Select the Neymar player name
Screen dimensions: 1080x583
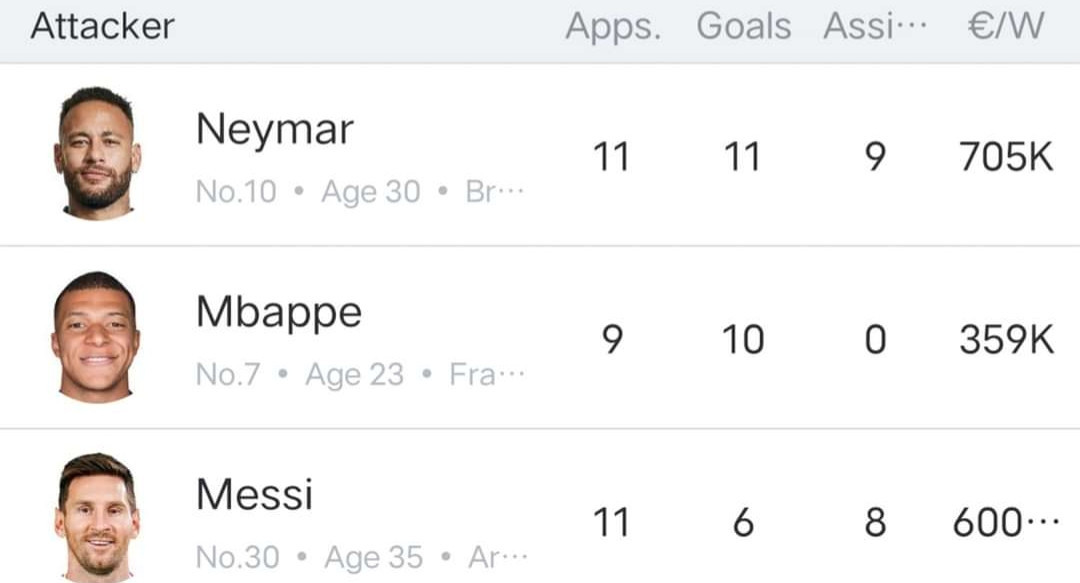[274, 130]
